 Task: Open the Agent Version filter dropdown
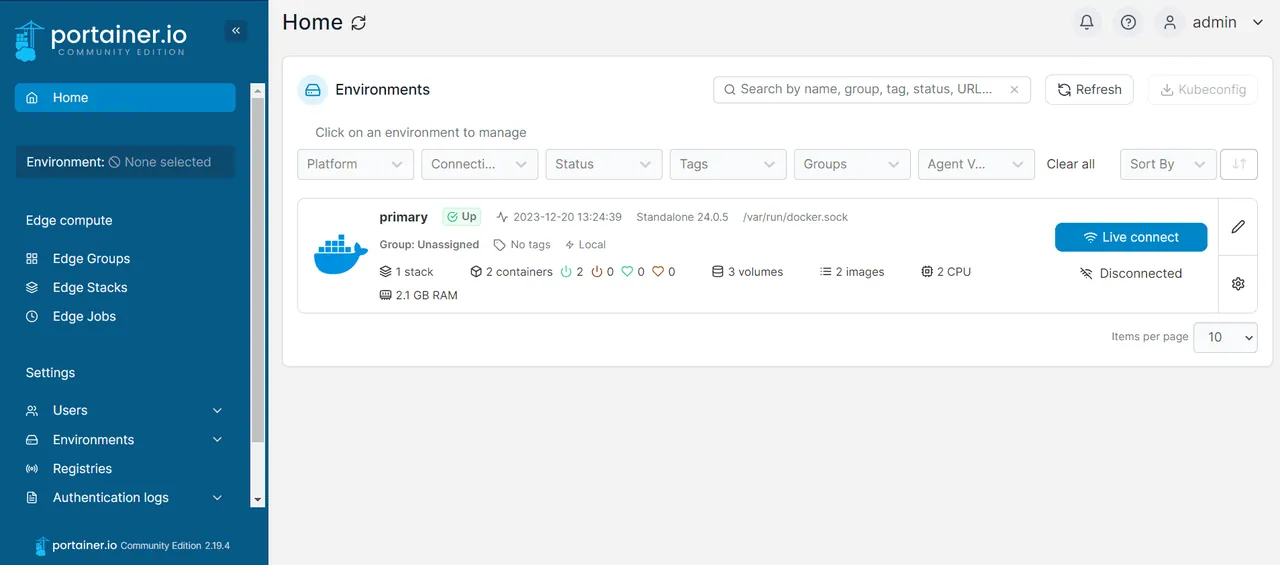point(976,164)
